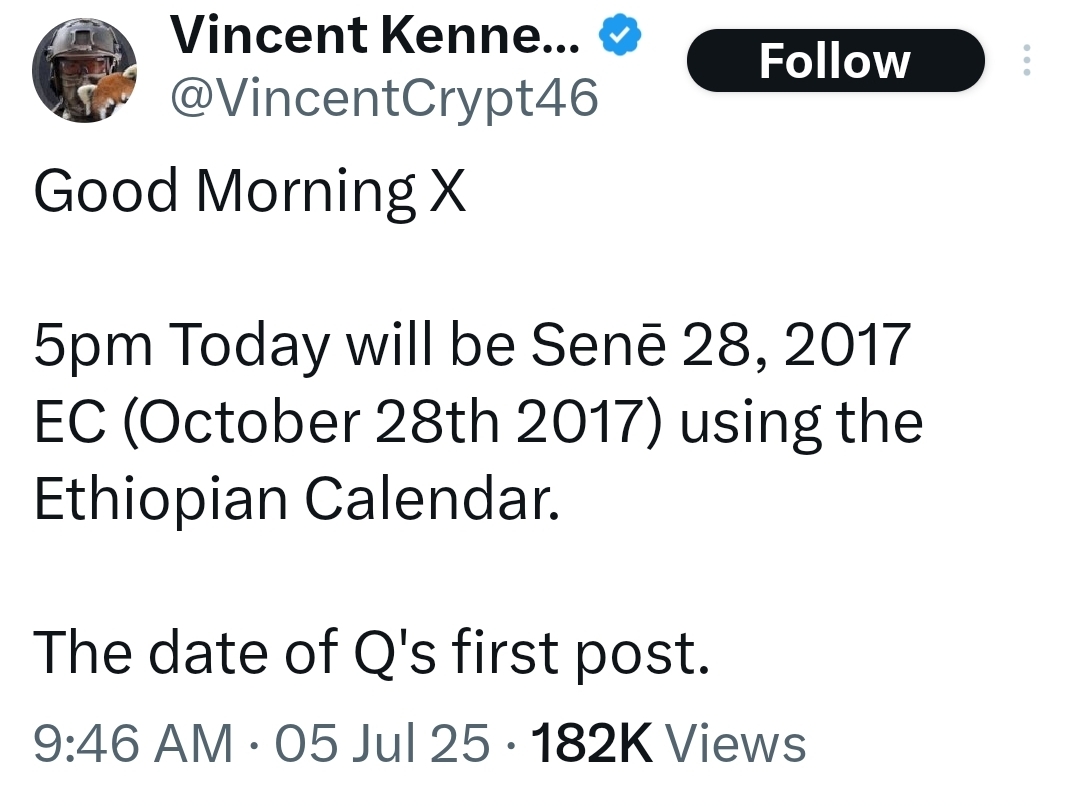Select the 'Senē 28, 2017' date text
The height and width of the screenshot is (806, 1080).
tap(721, 344)
